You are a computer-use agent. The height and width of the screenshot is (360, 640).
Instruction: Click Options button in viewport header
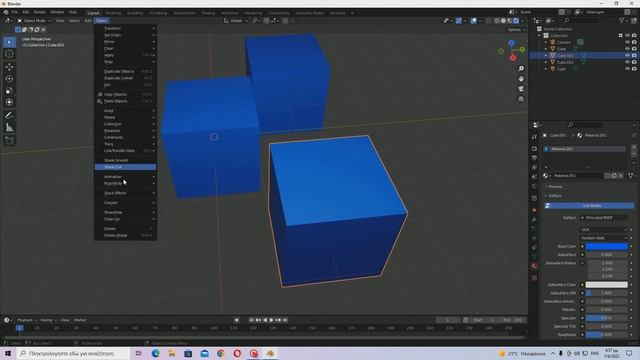(x=515, y=30)
